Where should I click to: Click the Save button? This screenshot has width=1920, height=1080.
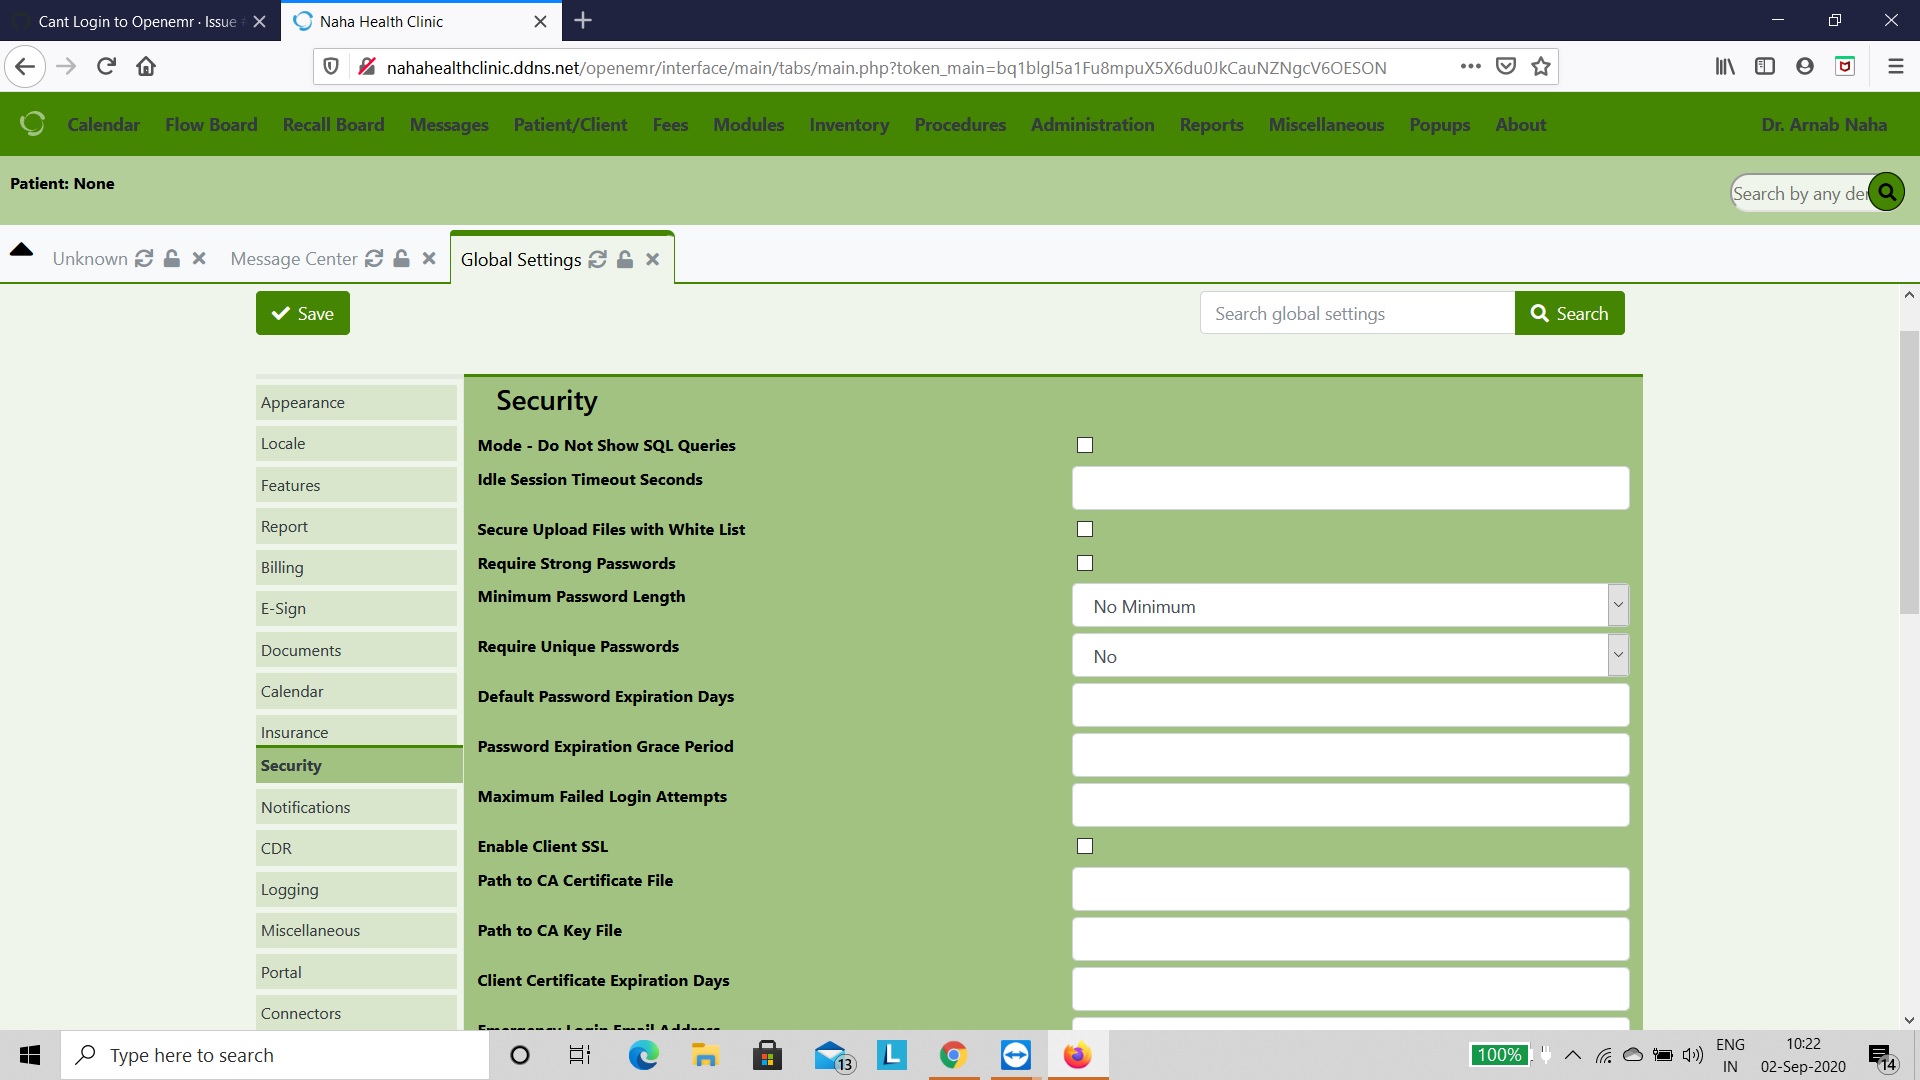tap(301, 313)
